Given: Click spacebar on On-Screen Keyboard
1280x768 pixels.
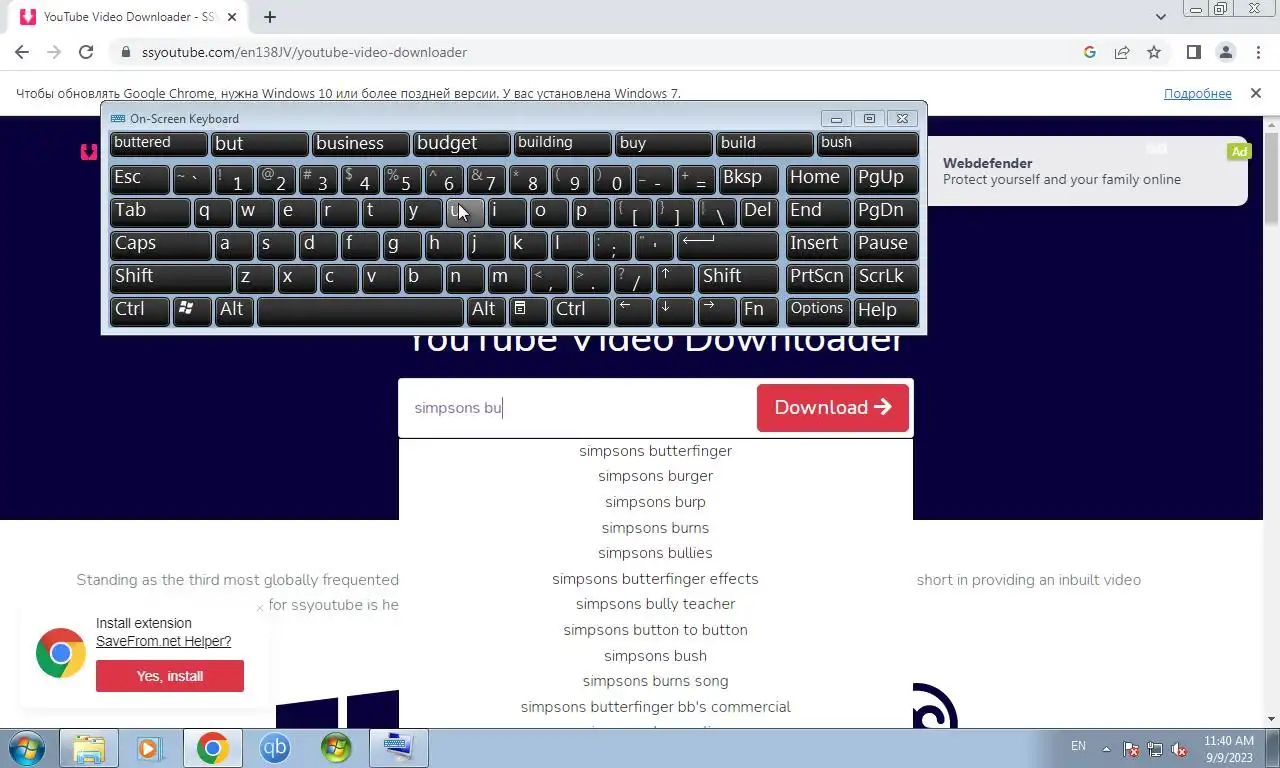Looking at the screenshot, I should 360,310.
